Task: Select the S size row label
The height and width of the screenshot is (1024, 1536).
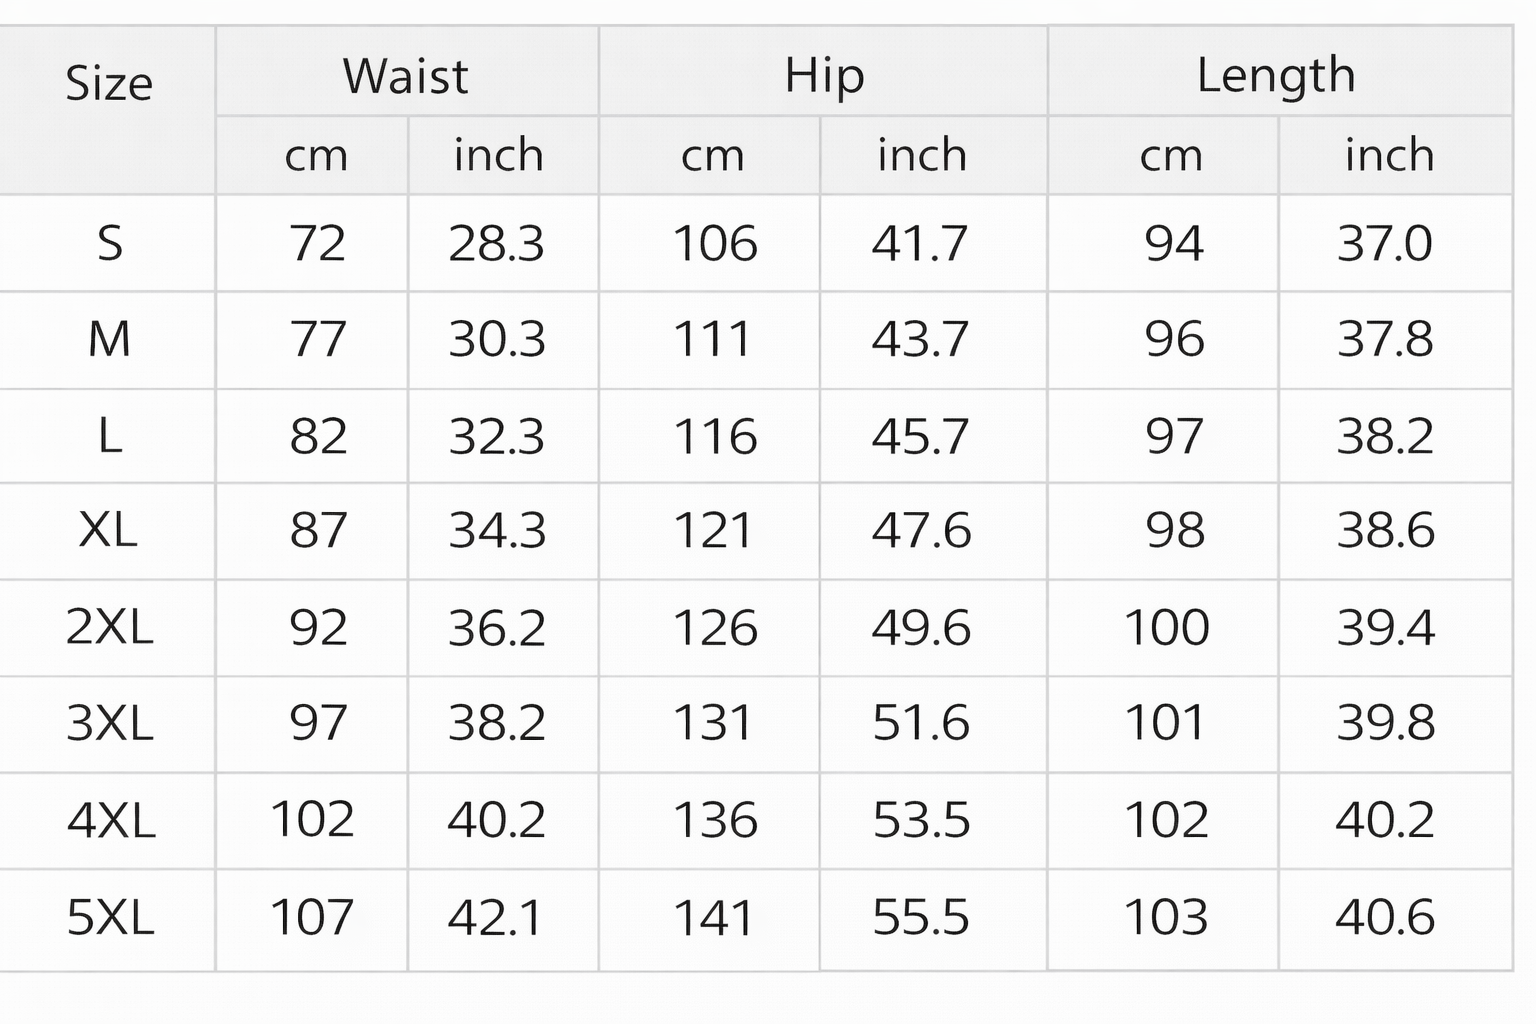Action: pyautogui.click(x=109, y=244)
